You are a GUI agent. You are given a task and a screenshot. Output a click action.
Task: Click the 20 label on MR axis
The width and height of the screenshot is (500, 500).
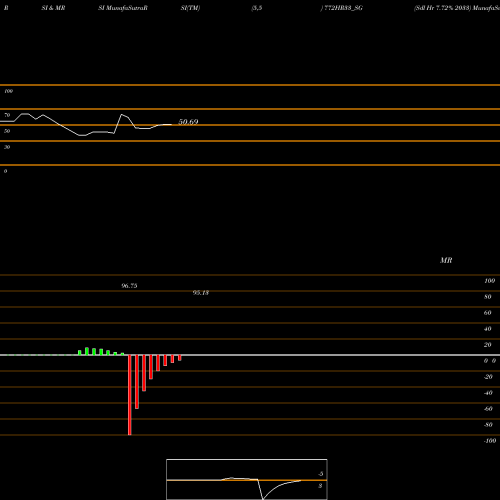pos(488,345)
